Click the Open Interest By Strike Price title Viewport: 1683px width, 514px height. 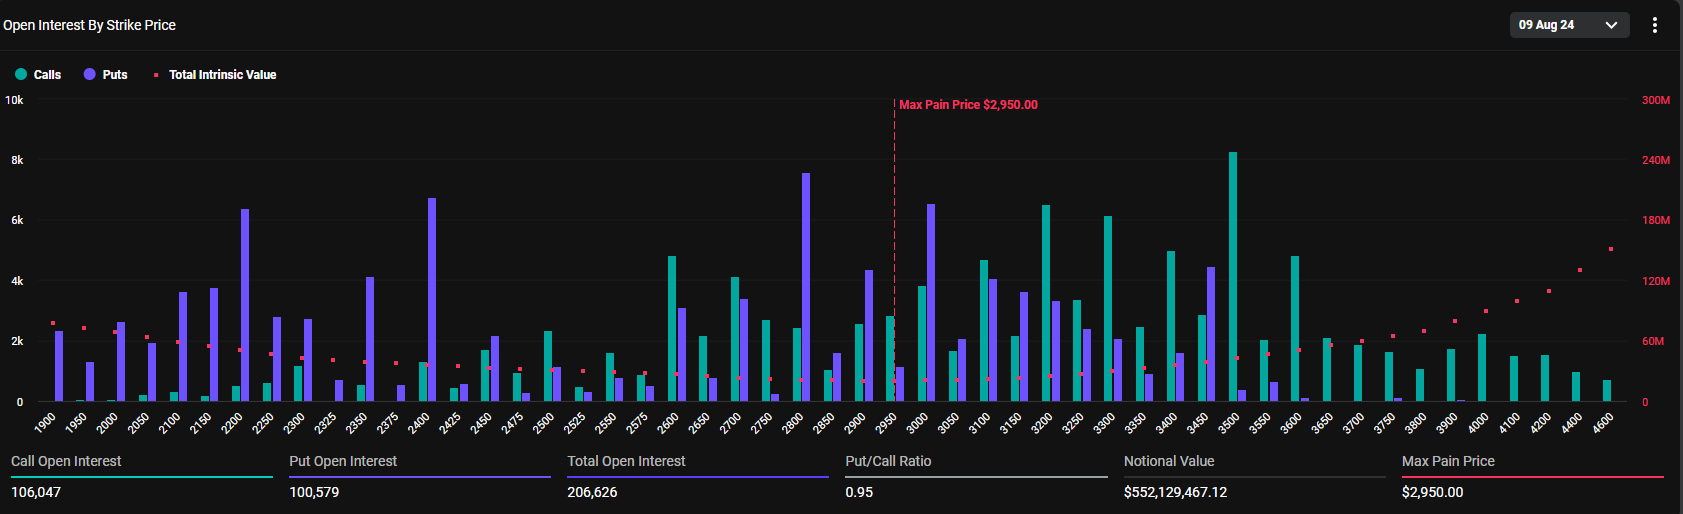point(90,25)
